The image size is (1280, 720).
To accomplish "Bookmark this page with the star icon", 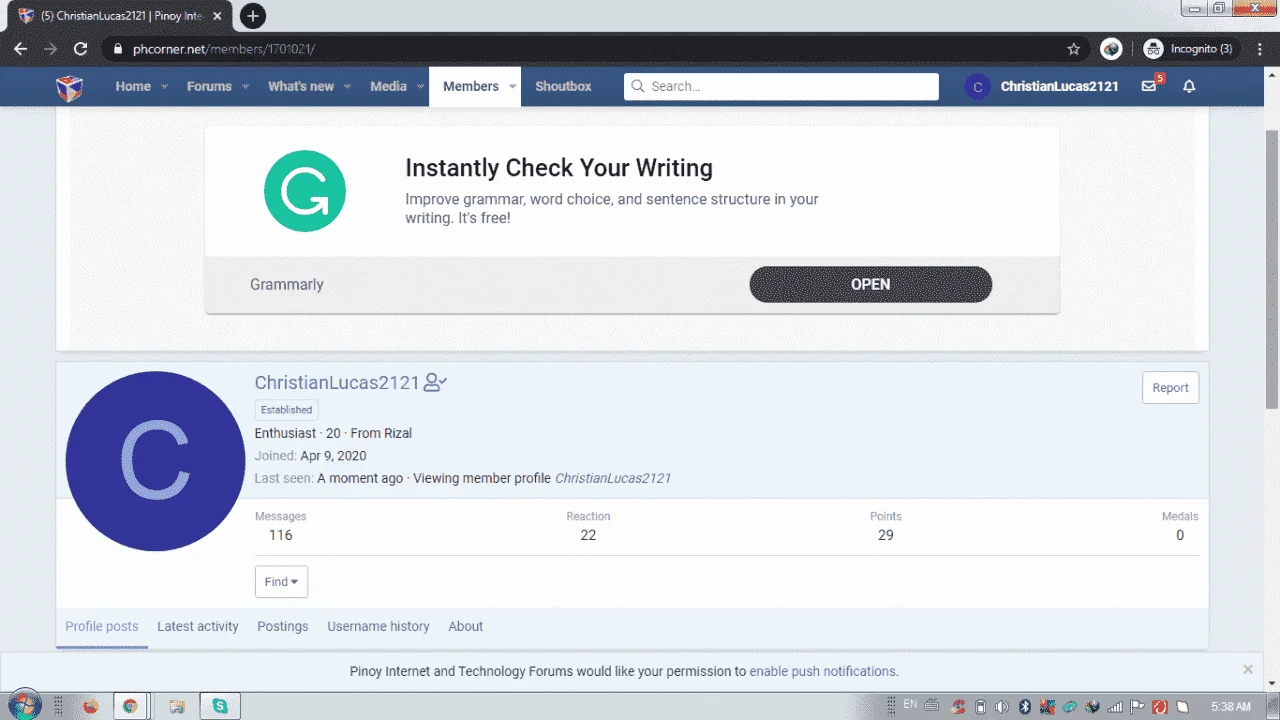I will (1074, 48).
